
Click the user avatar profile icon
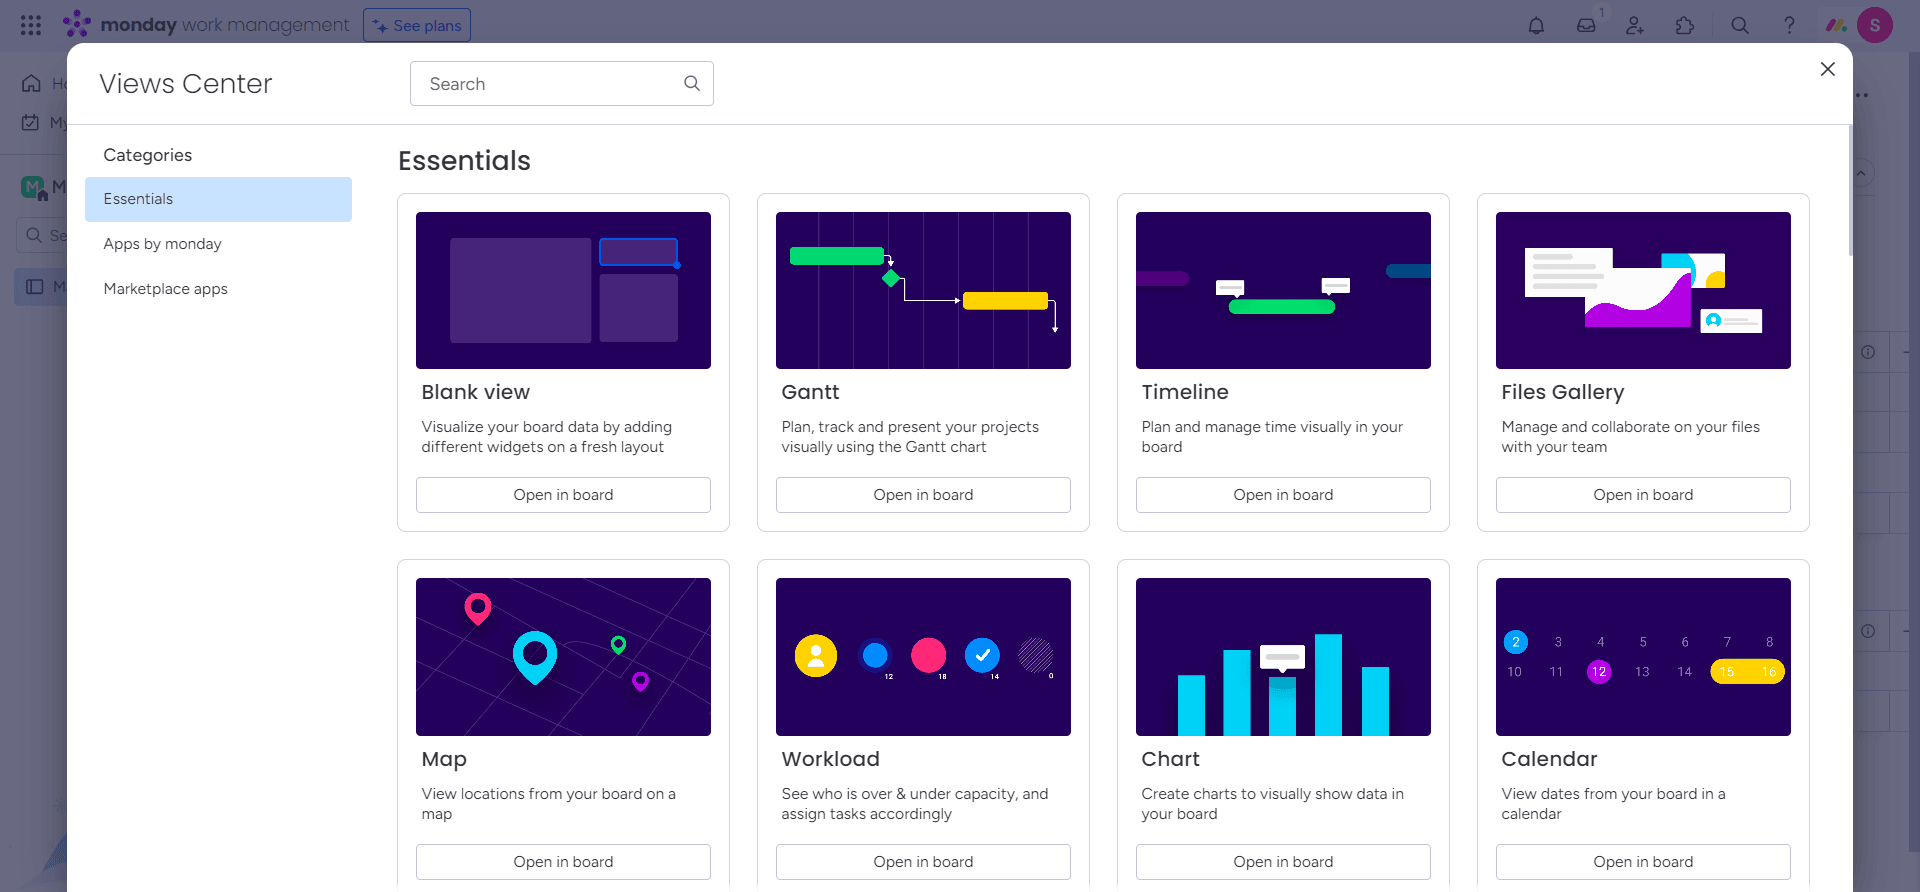1874,25
